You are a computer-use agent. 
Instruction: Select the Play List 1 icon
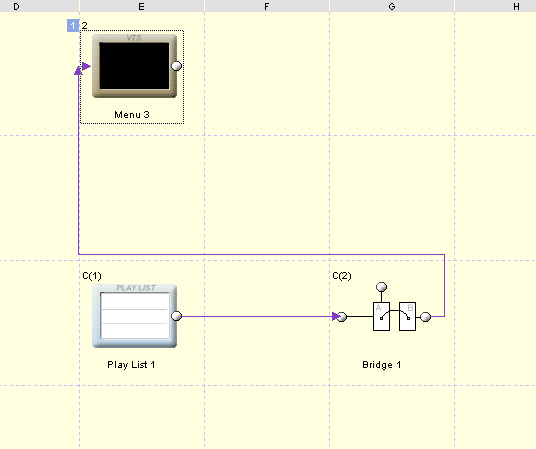(x=134, y=316)
